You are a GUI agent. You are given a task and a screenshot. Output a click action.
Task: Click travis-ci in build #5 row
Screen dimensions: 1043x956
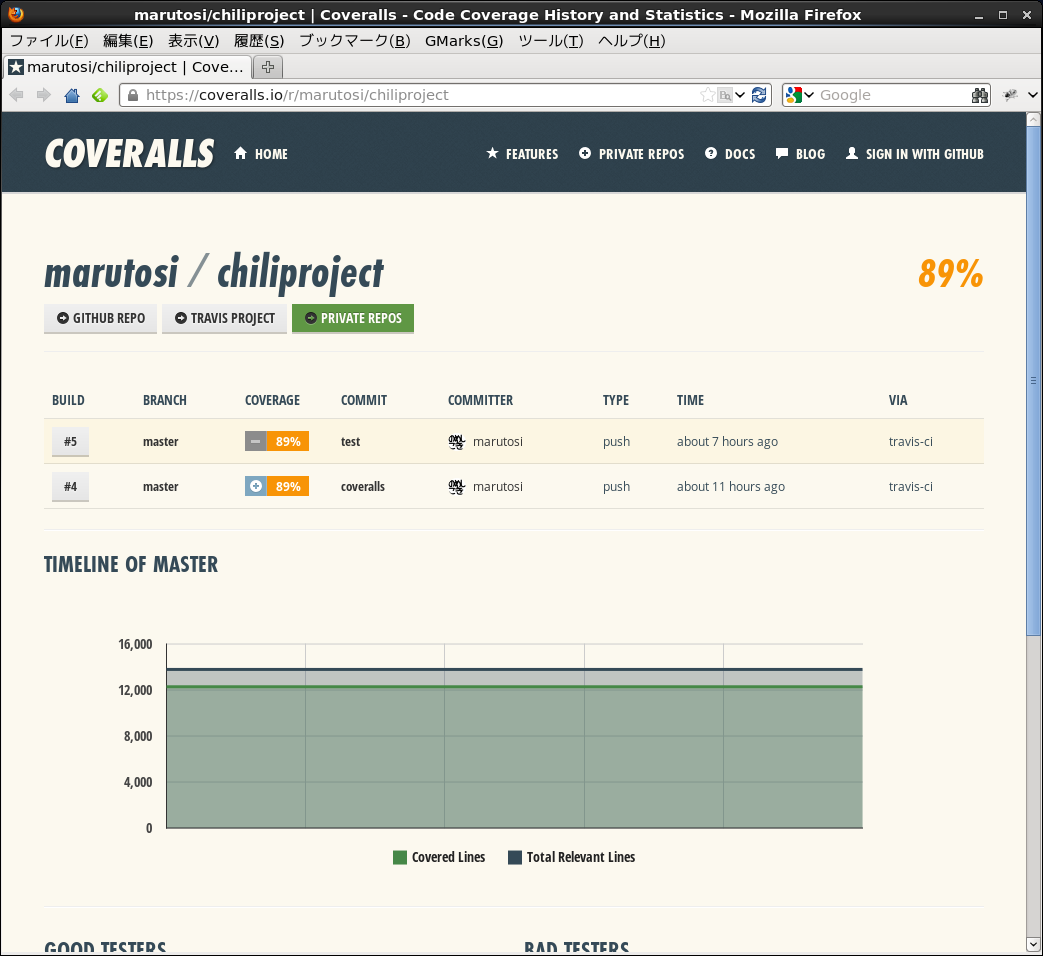pyautogui.click(x=911, y=442)
